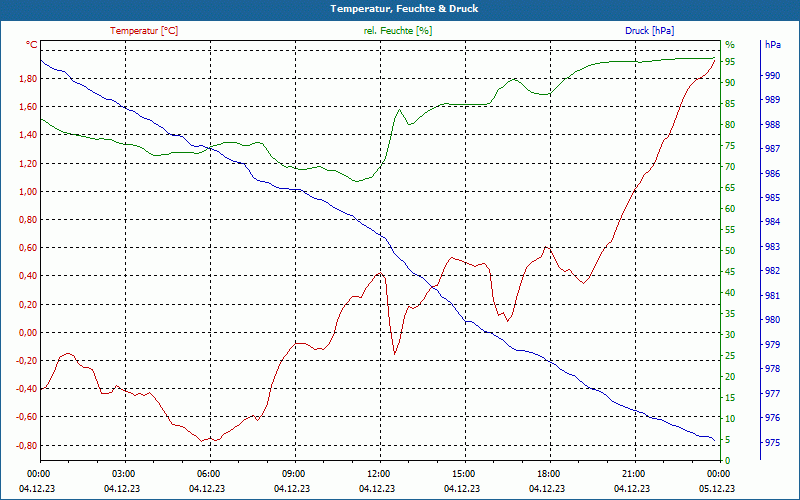The width and height of the screenshot is (800, 500).
Task: Click the 1,60 temperature axis value
Action: [29, 107]
